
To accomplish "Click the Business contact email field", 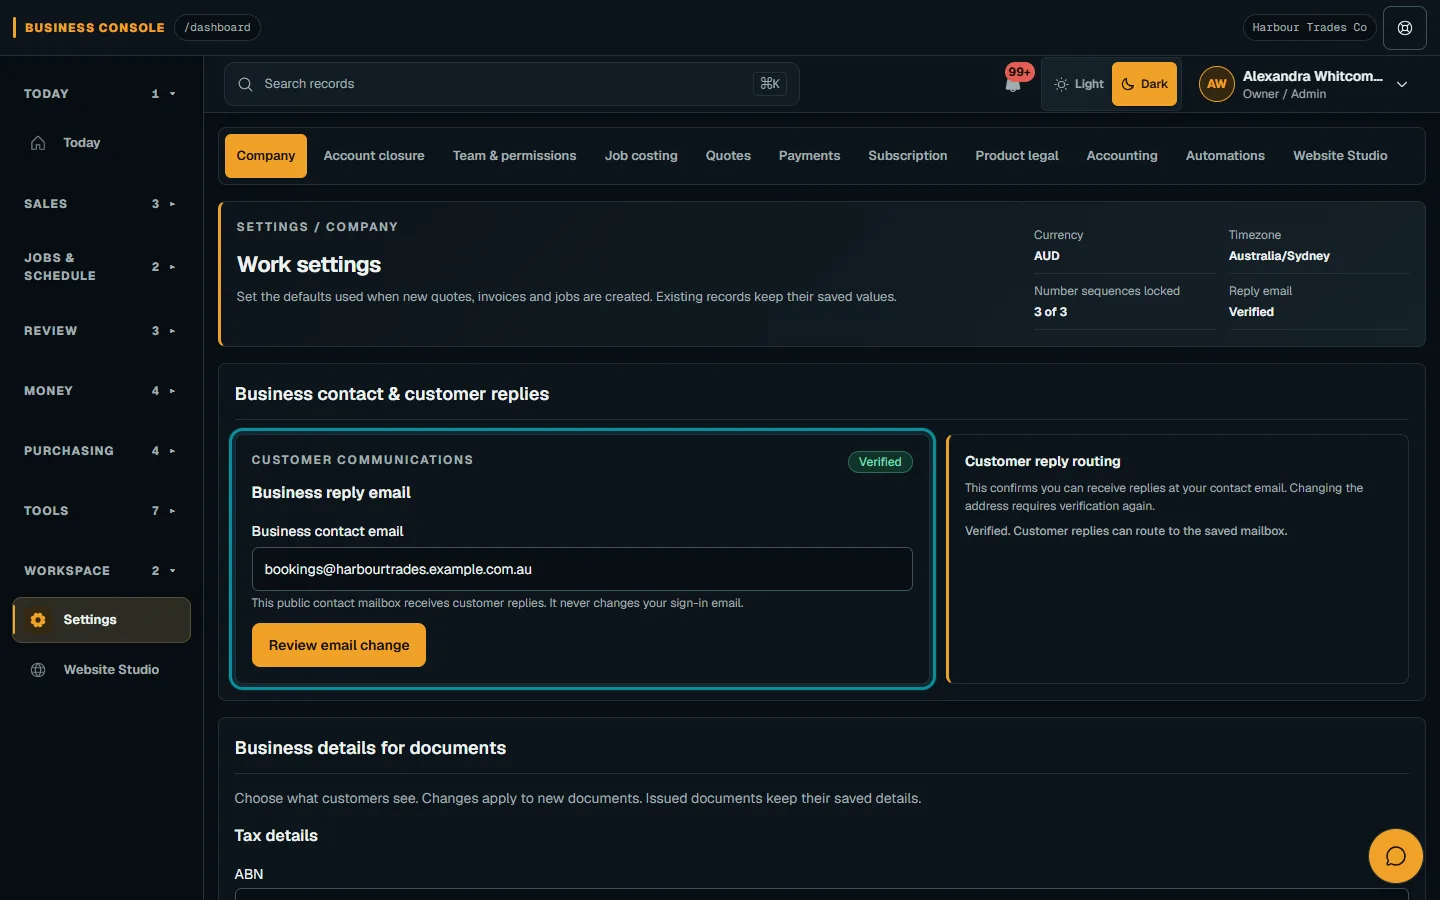I will tap(582, 569).
